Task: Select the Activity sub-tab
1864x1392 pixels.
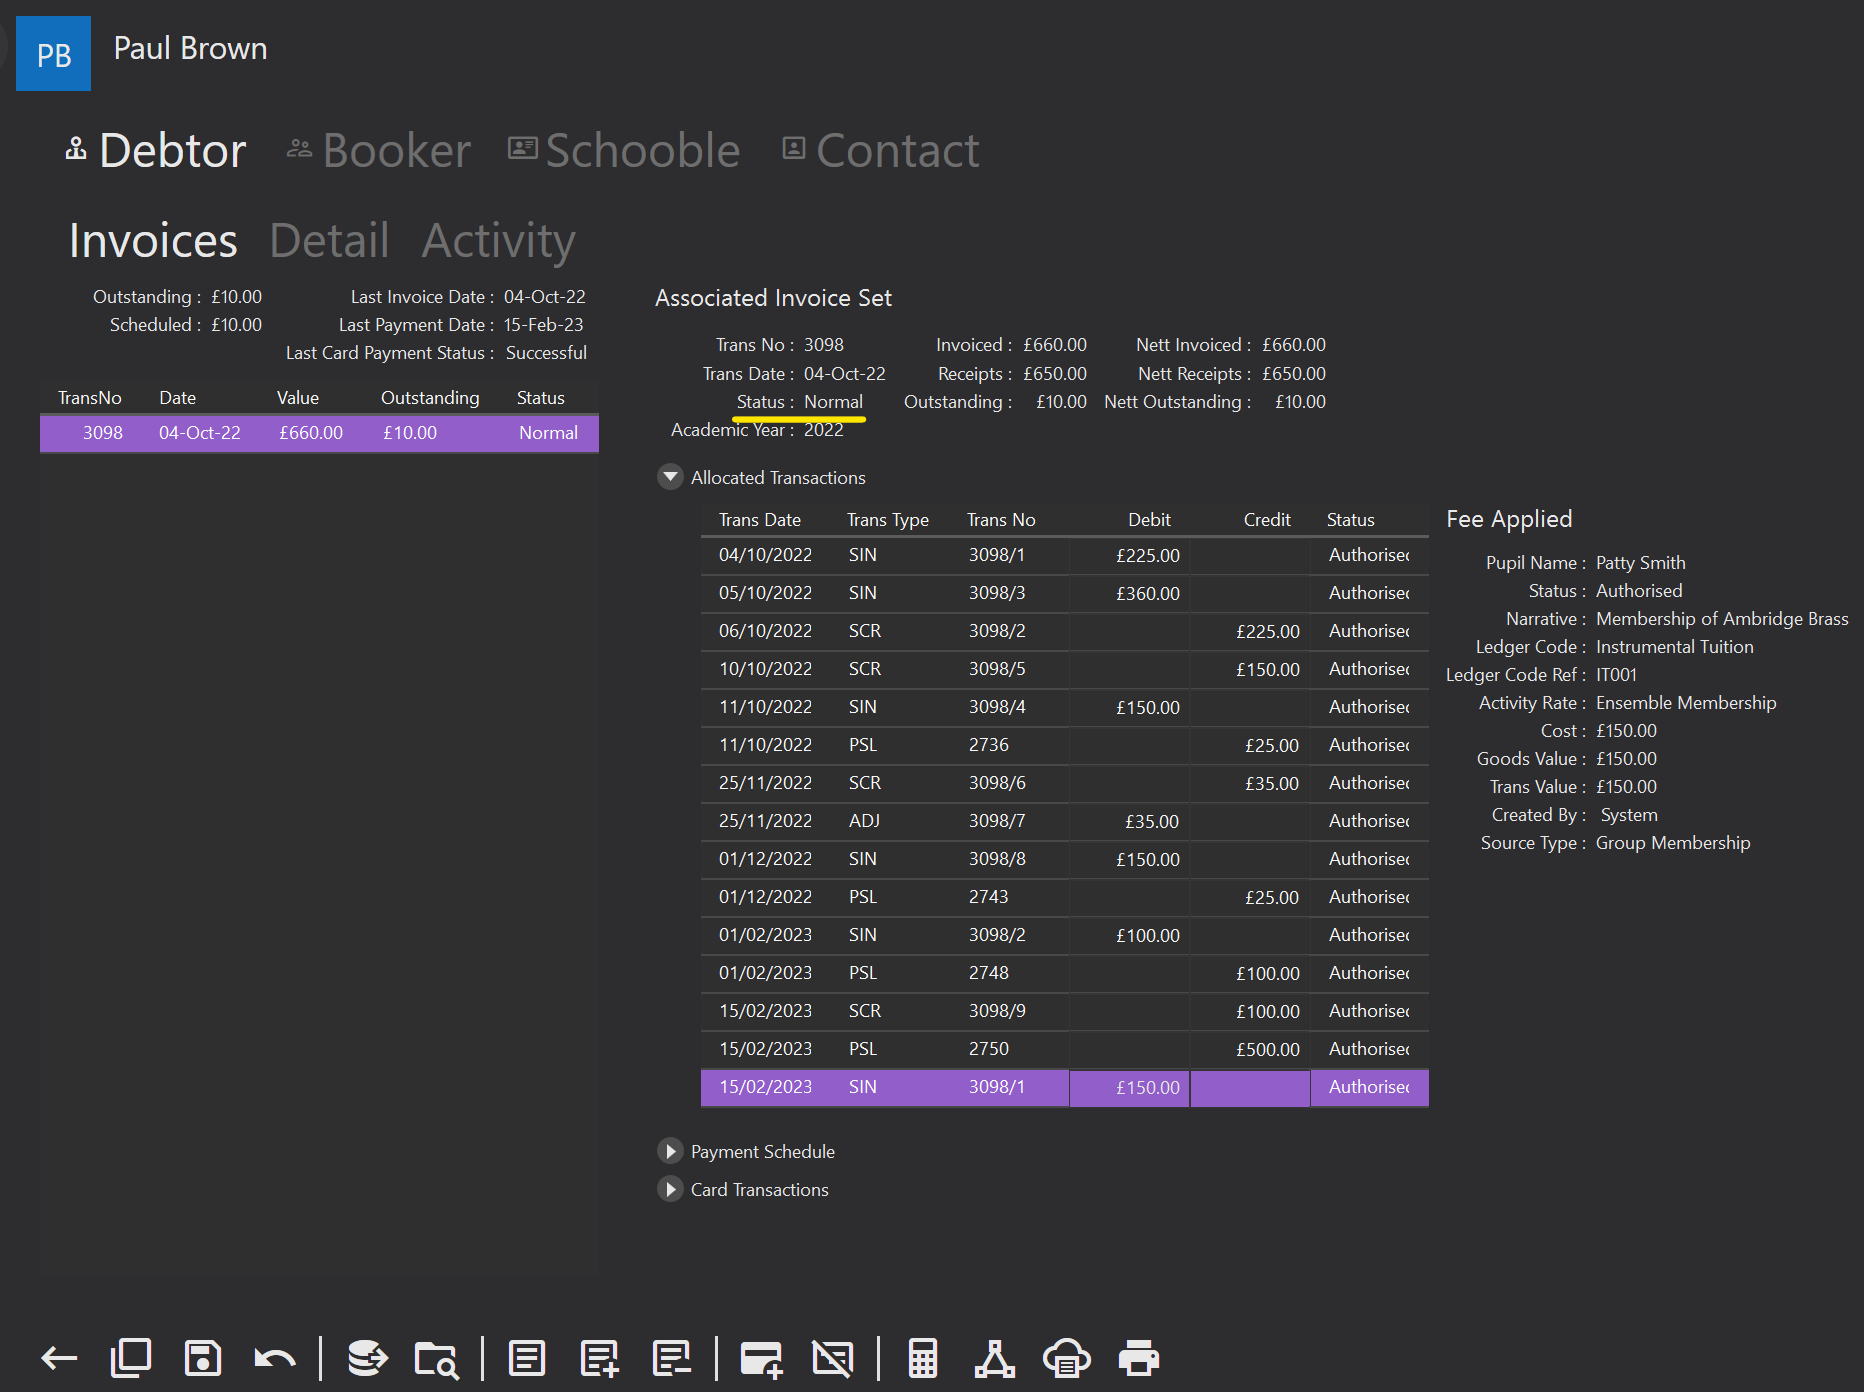Action: click(498, 240)
